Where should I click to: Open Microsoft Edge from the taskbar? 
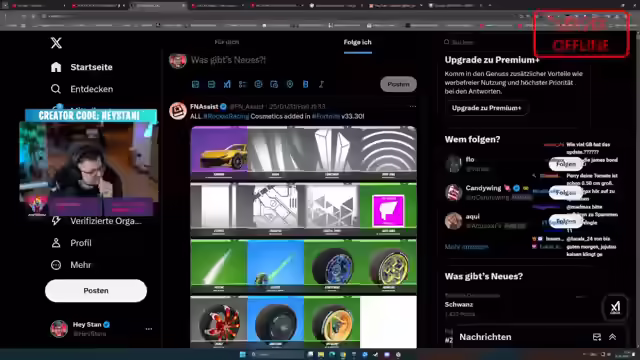(x=332, y=355)
